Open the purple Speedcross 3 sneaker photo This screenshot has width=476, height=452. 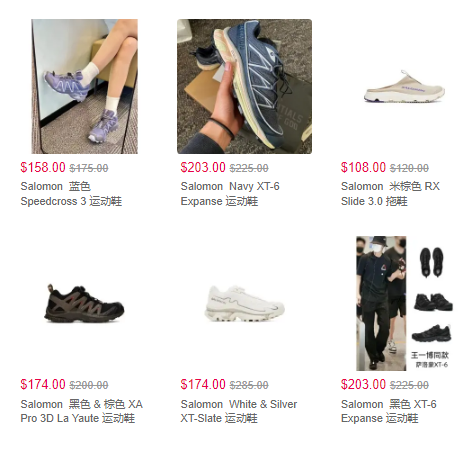pos(84,86)
